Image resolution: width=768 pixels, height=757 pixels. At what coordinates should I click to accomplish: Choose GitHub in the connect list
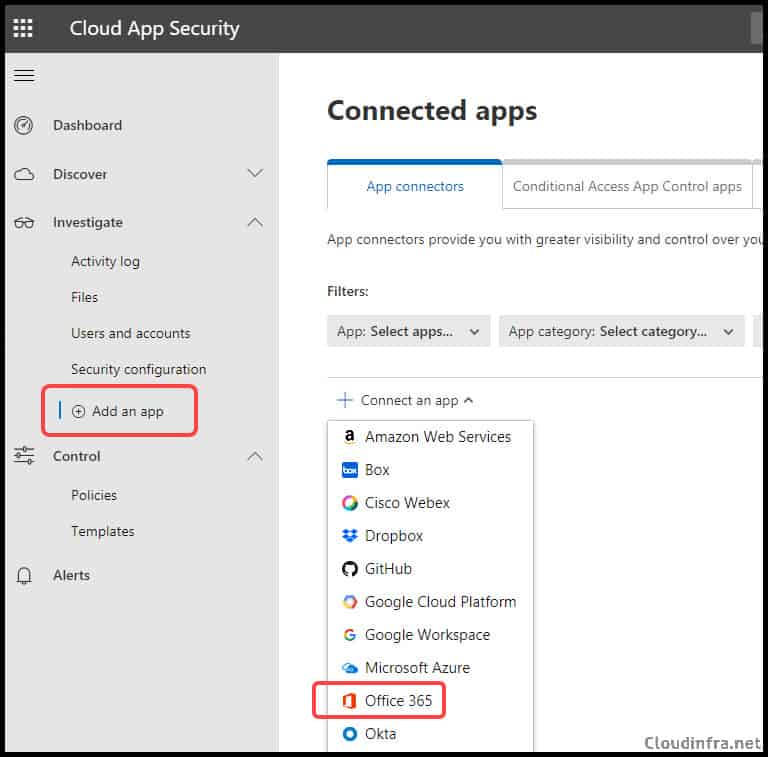tap(430, 569)
